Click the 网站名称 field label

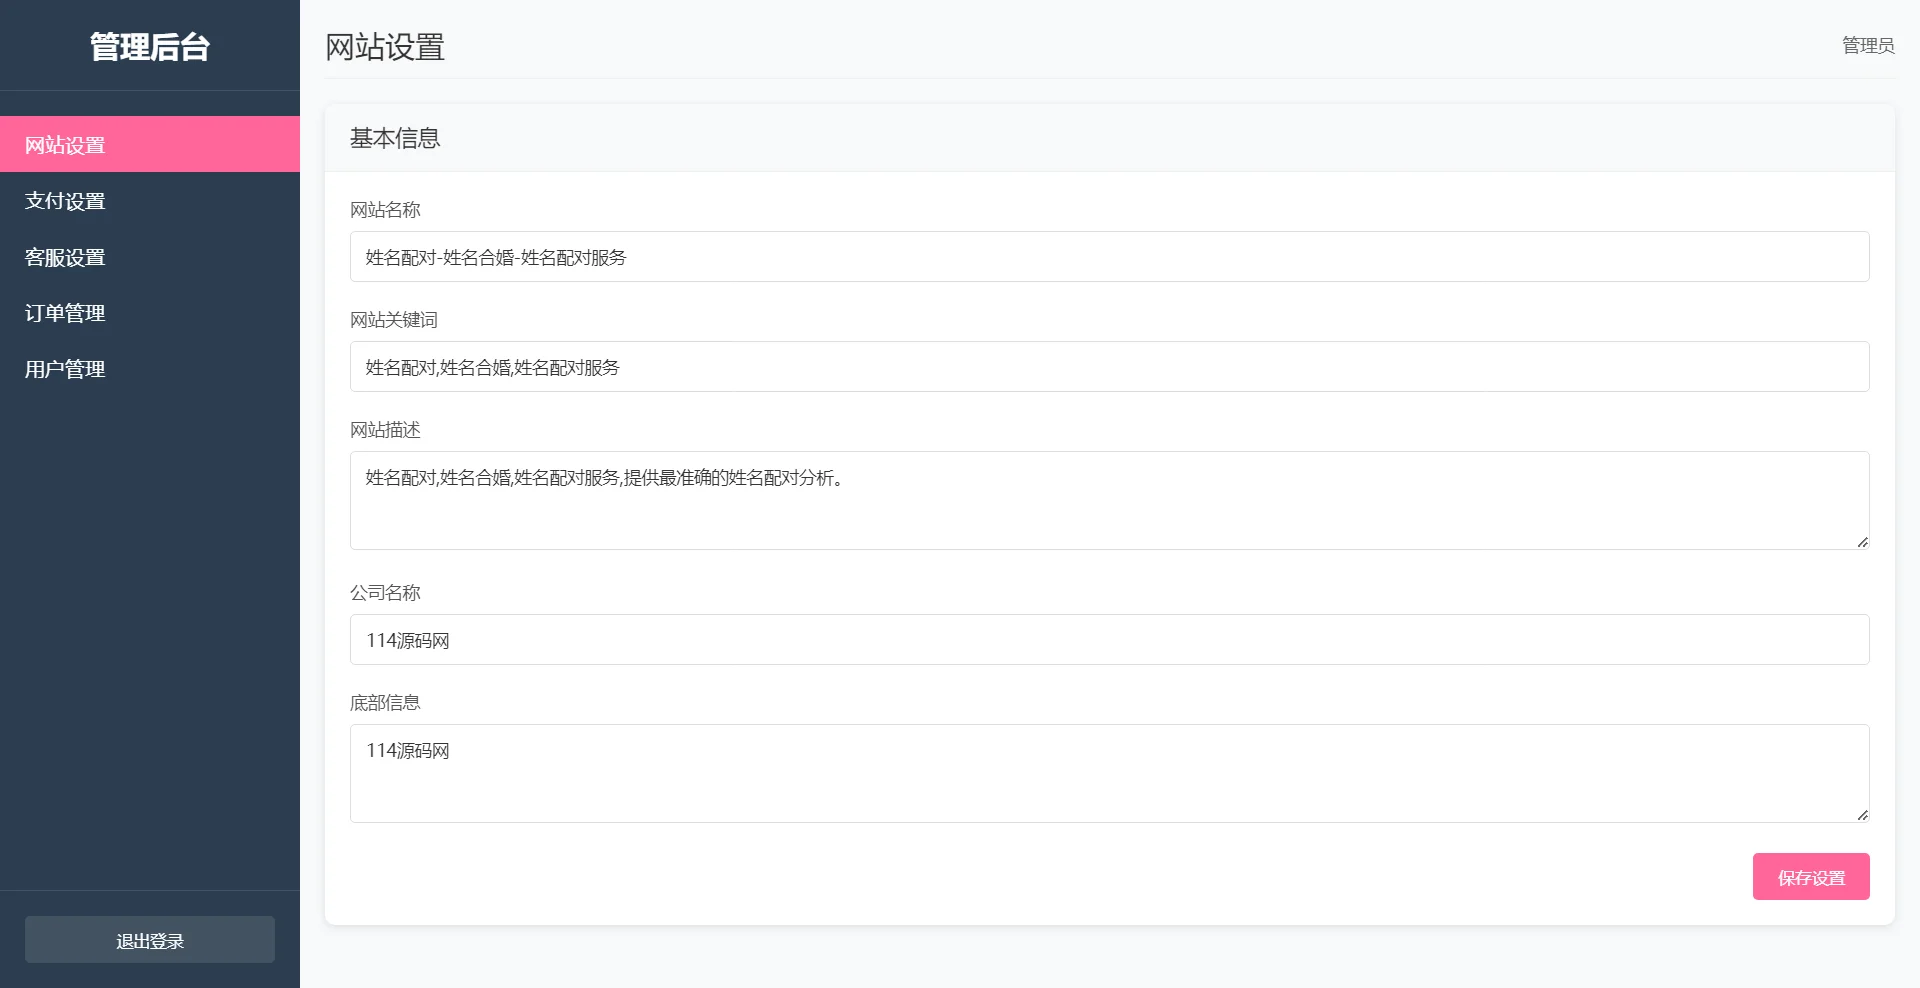coord(385,210)
